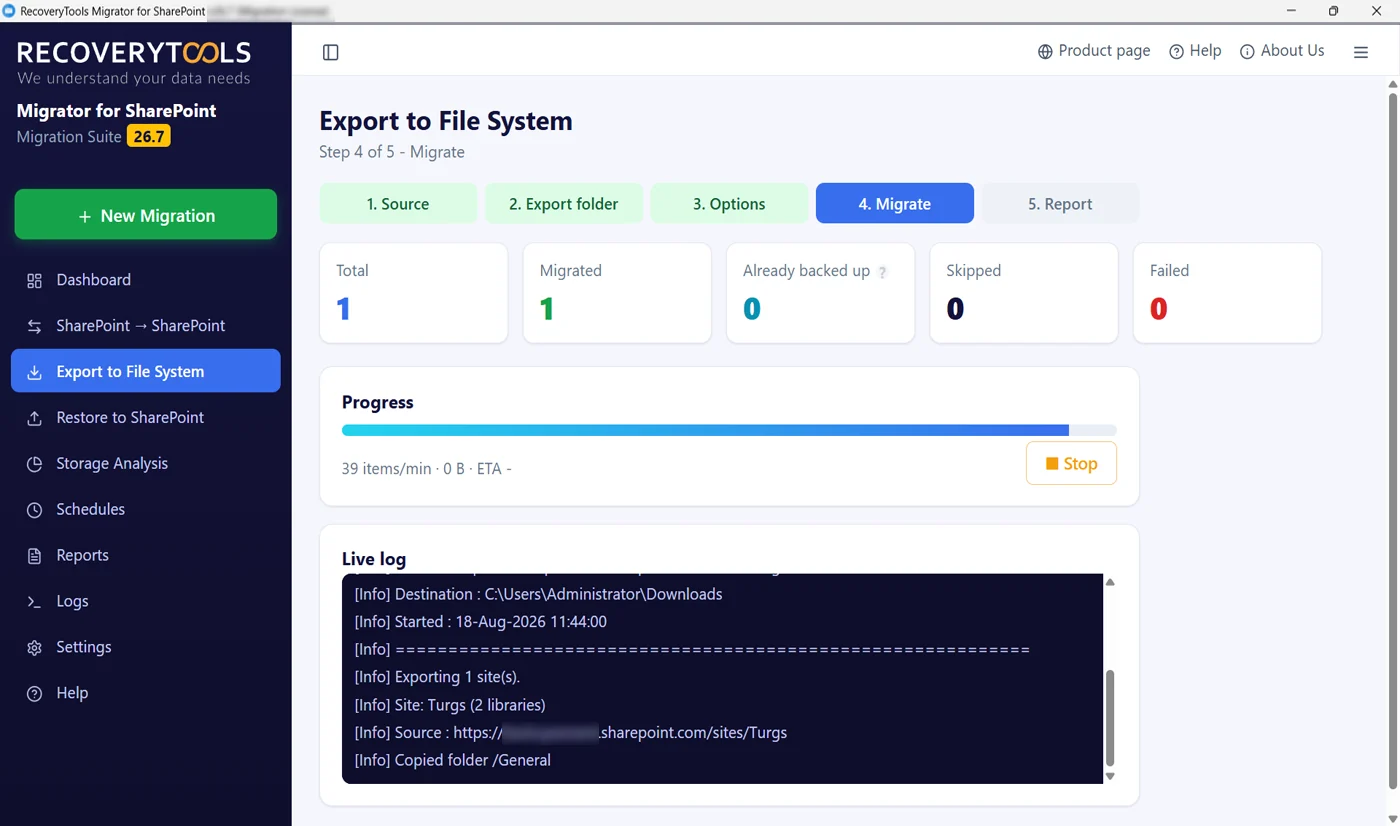Screen dimensions: 1400x826
Task: Toggle the sidebar collapse icon
Action: [331, 52]
